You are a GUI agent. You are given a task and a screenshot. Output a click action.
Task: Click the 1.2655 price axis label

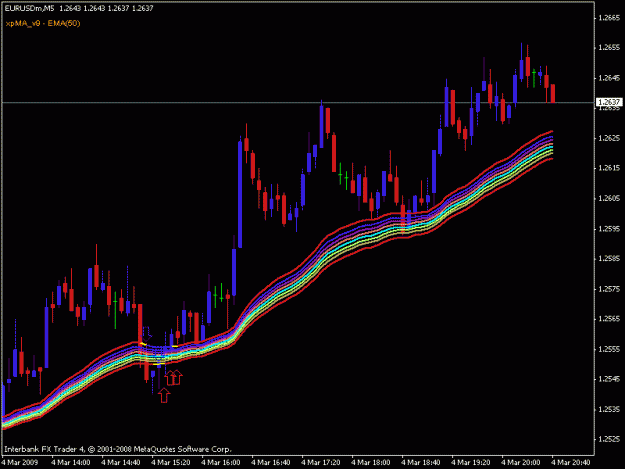[609, 47]
